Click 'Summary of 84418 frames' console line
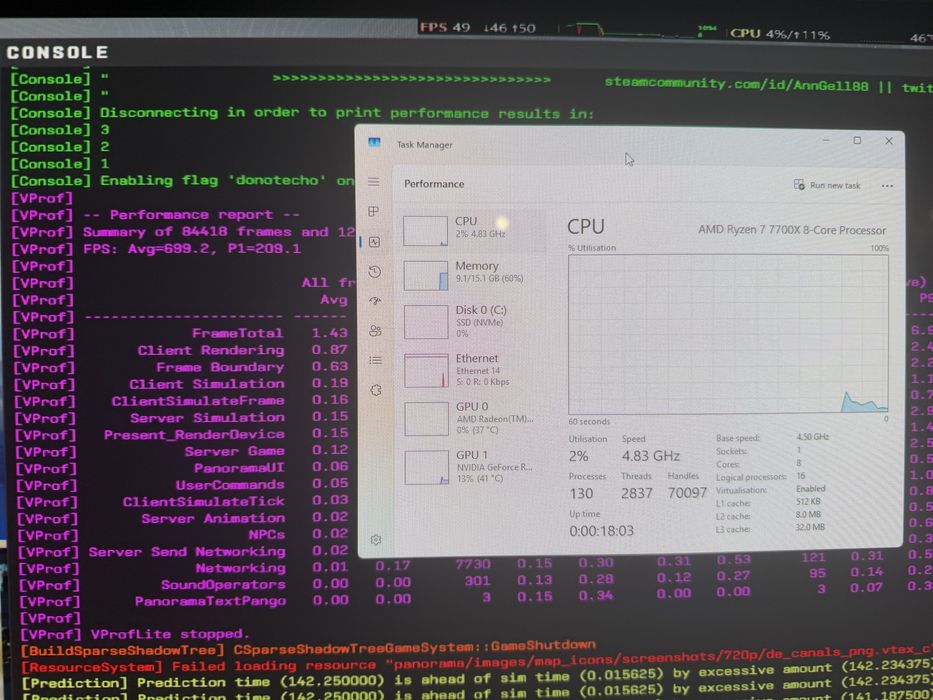The image size is (933, 700). pos(219,232)
